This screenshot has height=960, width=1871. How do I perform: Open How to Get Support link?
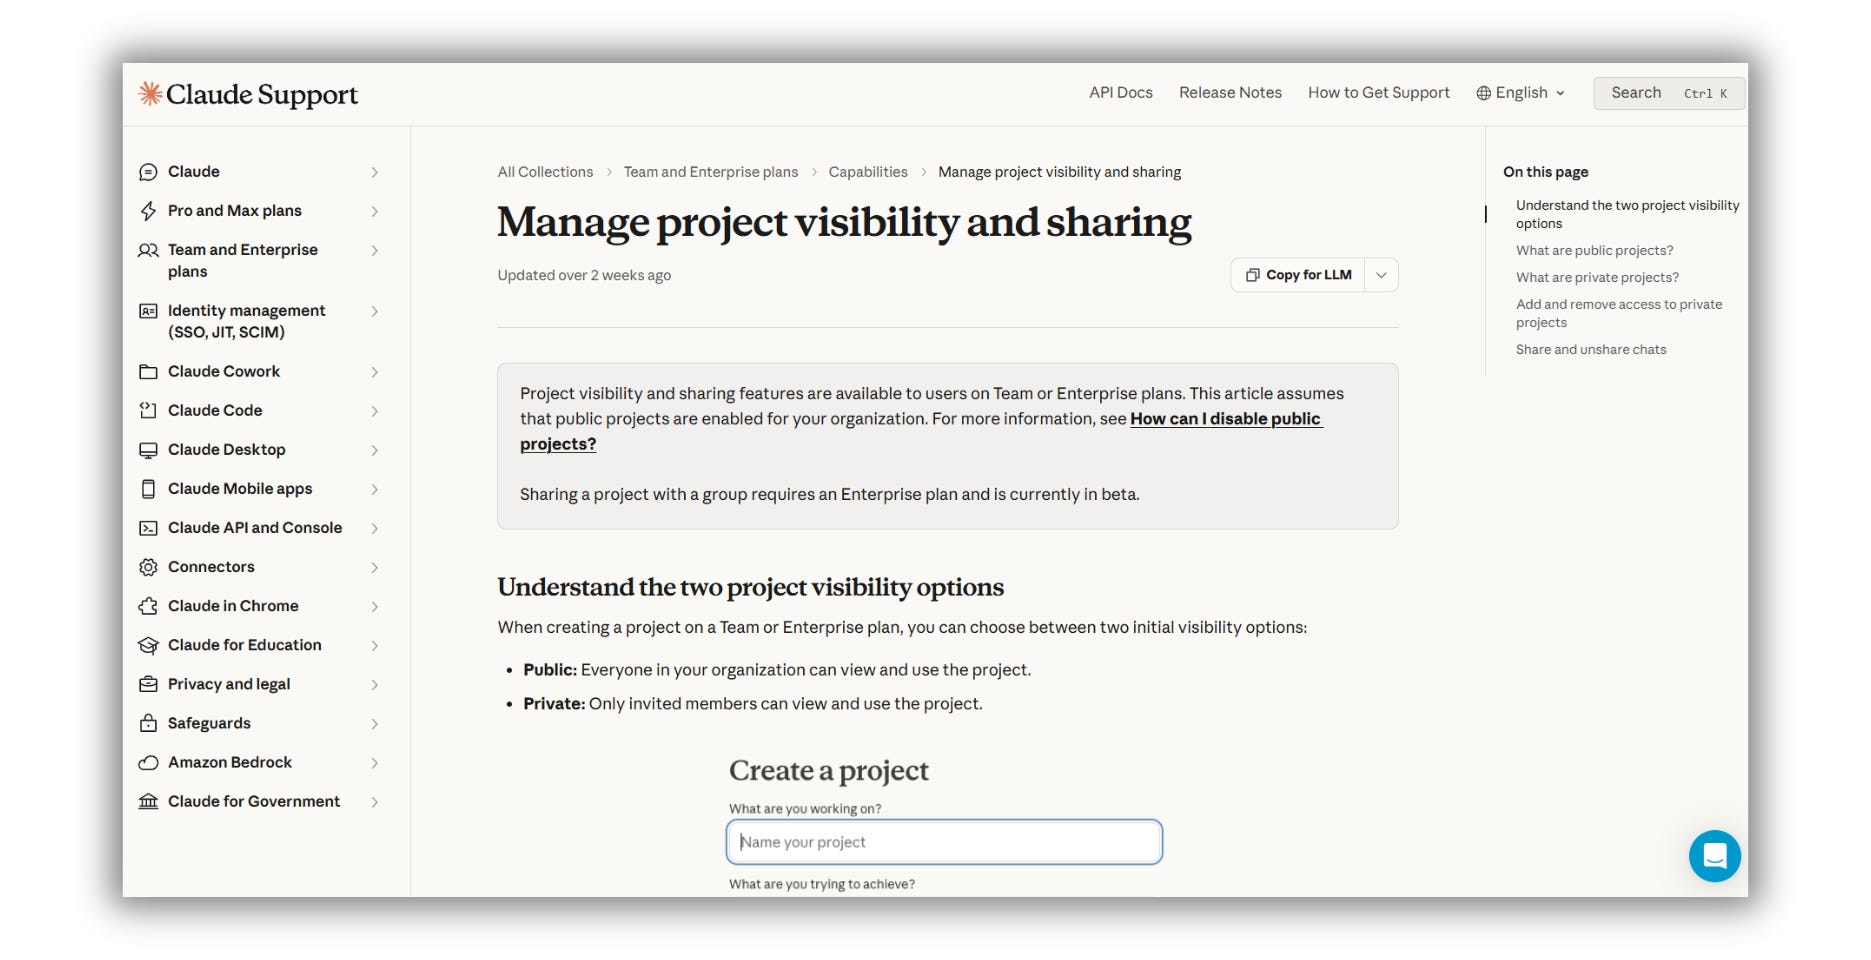point(1378,93)
